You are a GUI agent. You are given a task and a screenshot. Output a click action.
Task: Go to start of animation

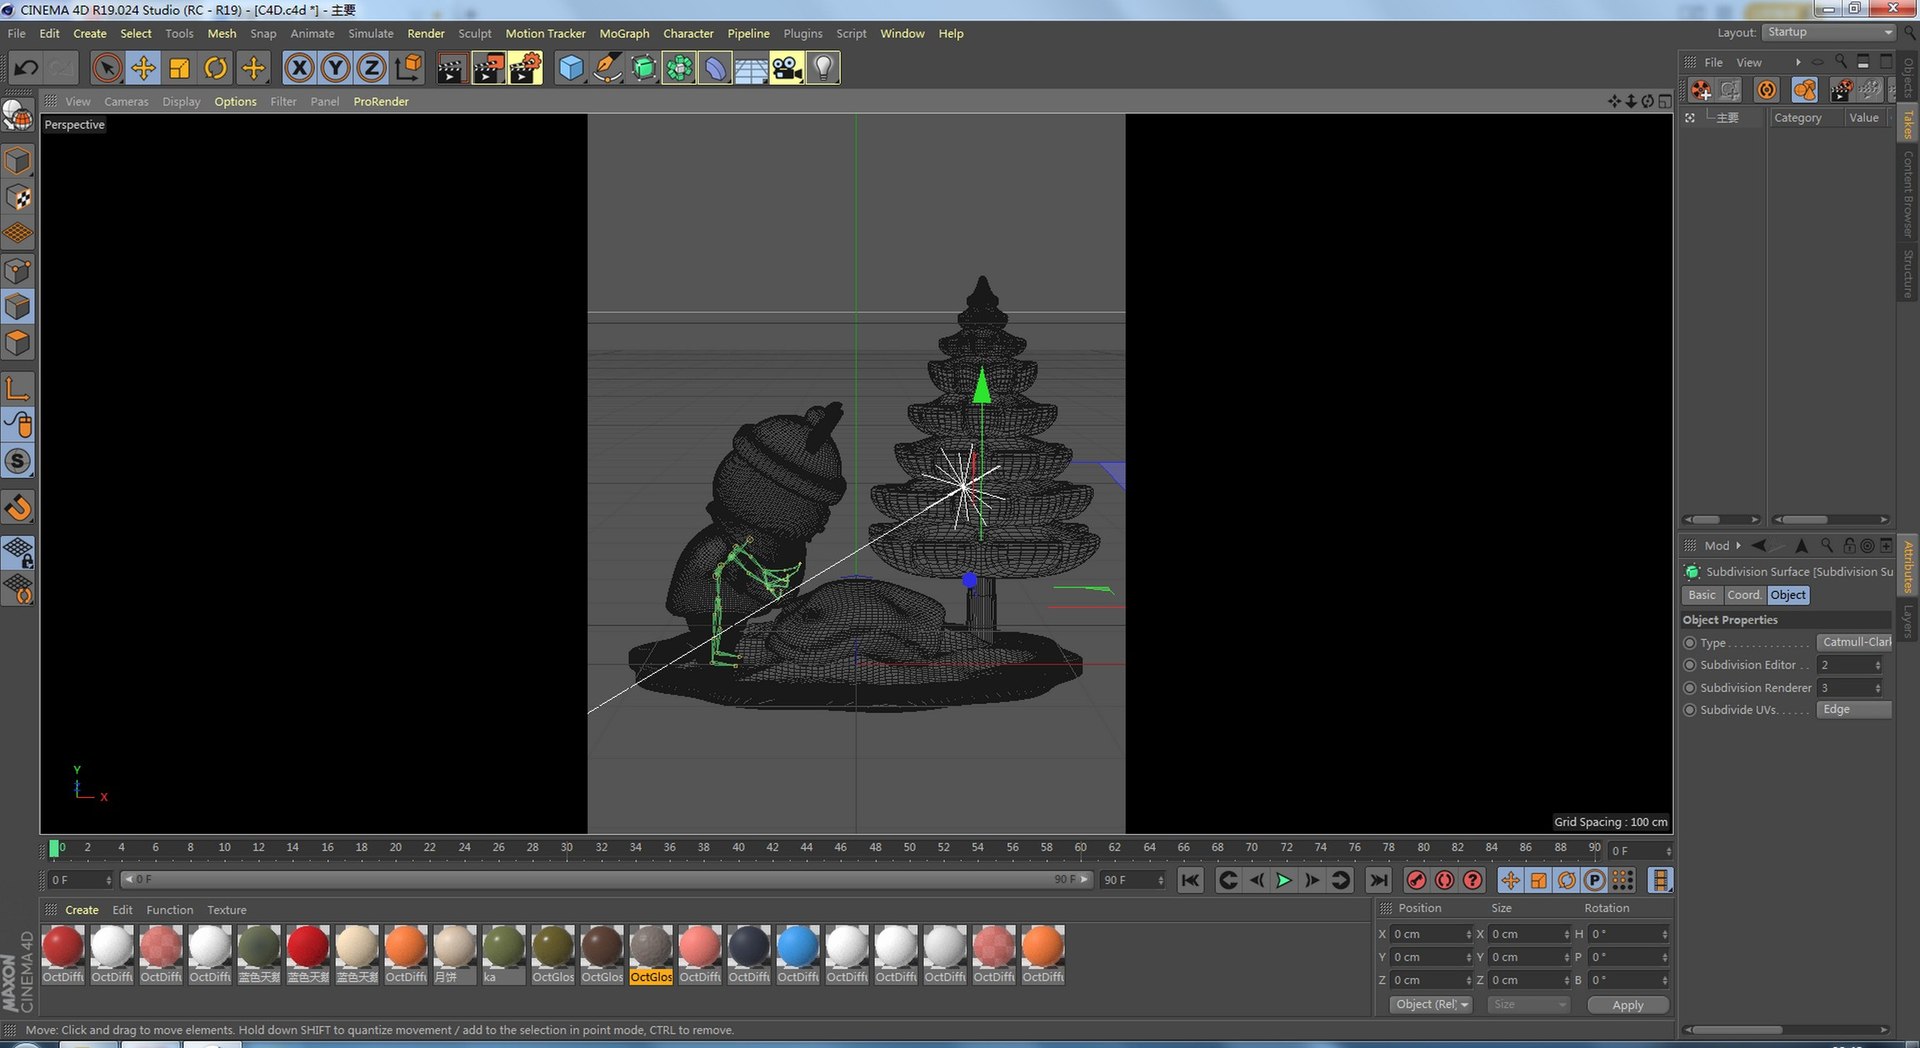click(1190, 880)
